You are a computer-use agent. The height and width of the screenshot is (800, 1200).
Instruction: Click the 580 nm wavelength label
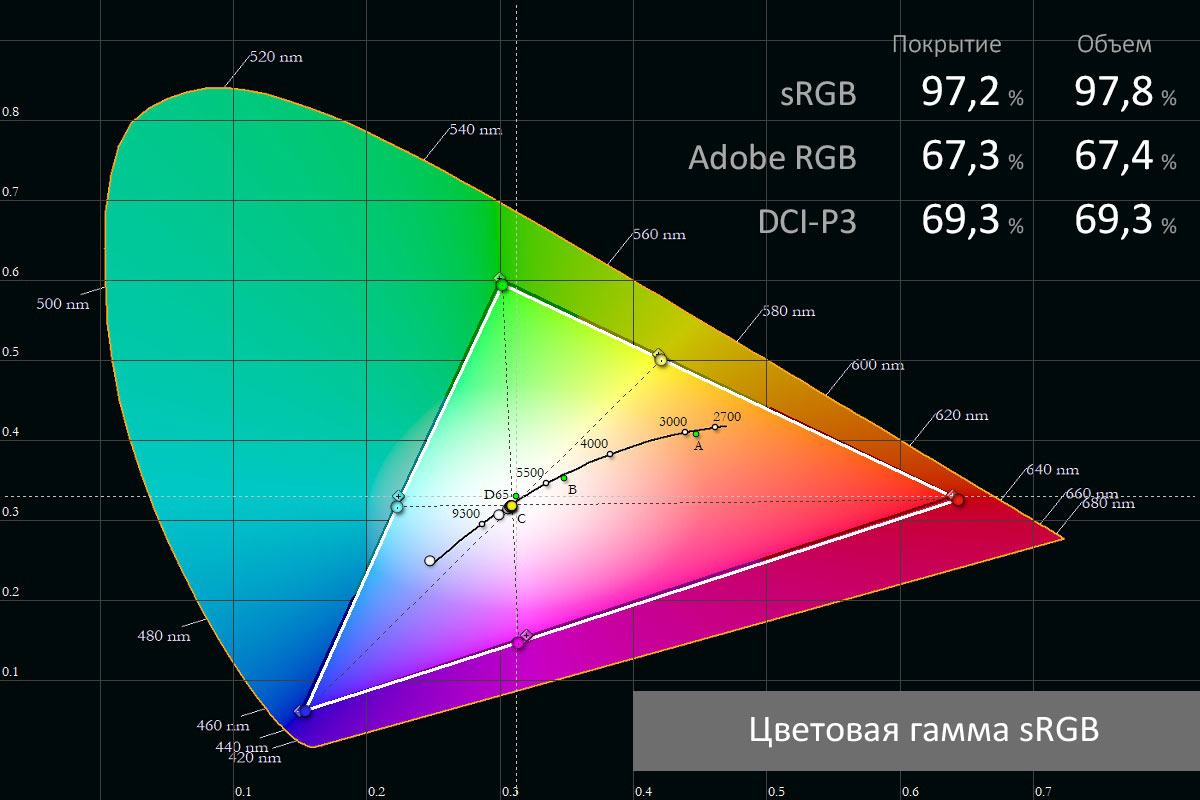pyautogui.click(x=788, y=311)
